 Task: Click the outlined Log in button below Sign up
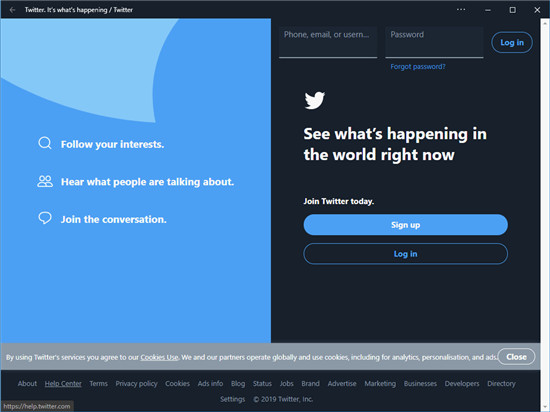(x=405, y=254)
